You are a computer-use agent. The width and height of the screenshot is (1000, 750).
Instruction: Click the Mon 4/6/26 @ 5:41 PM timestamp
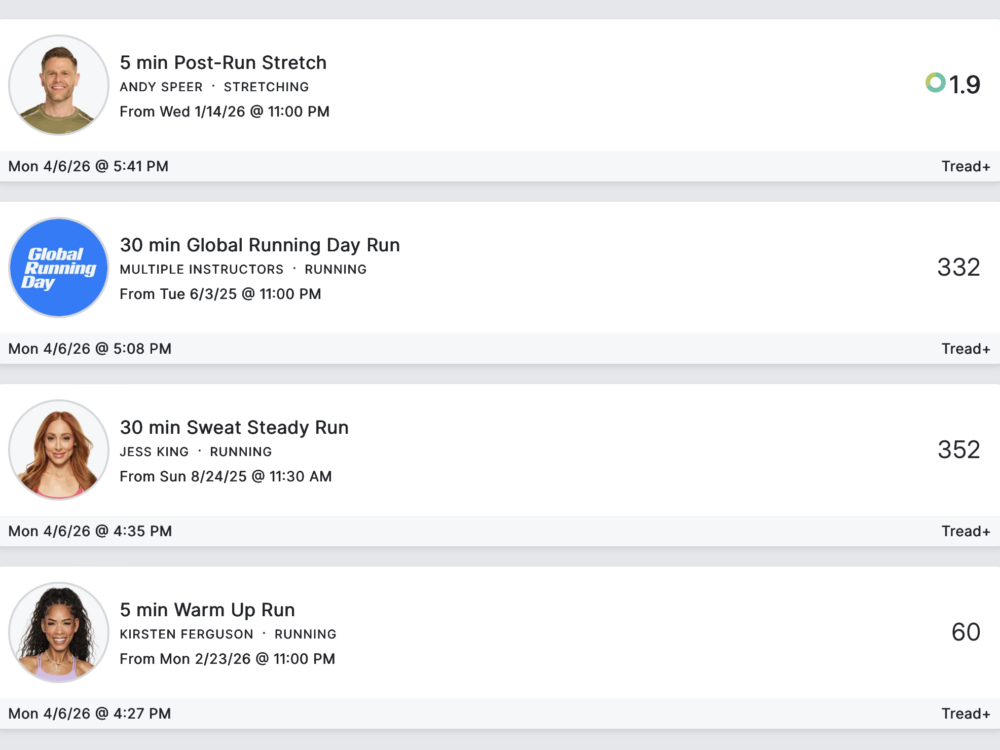(x=88, y=166)
